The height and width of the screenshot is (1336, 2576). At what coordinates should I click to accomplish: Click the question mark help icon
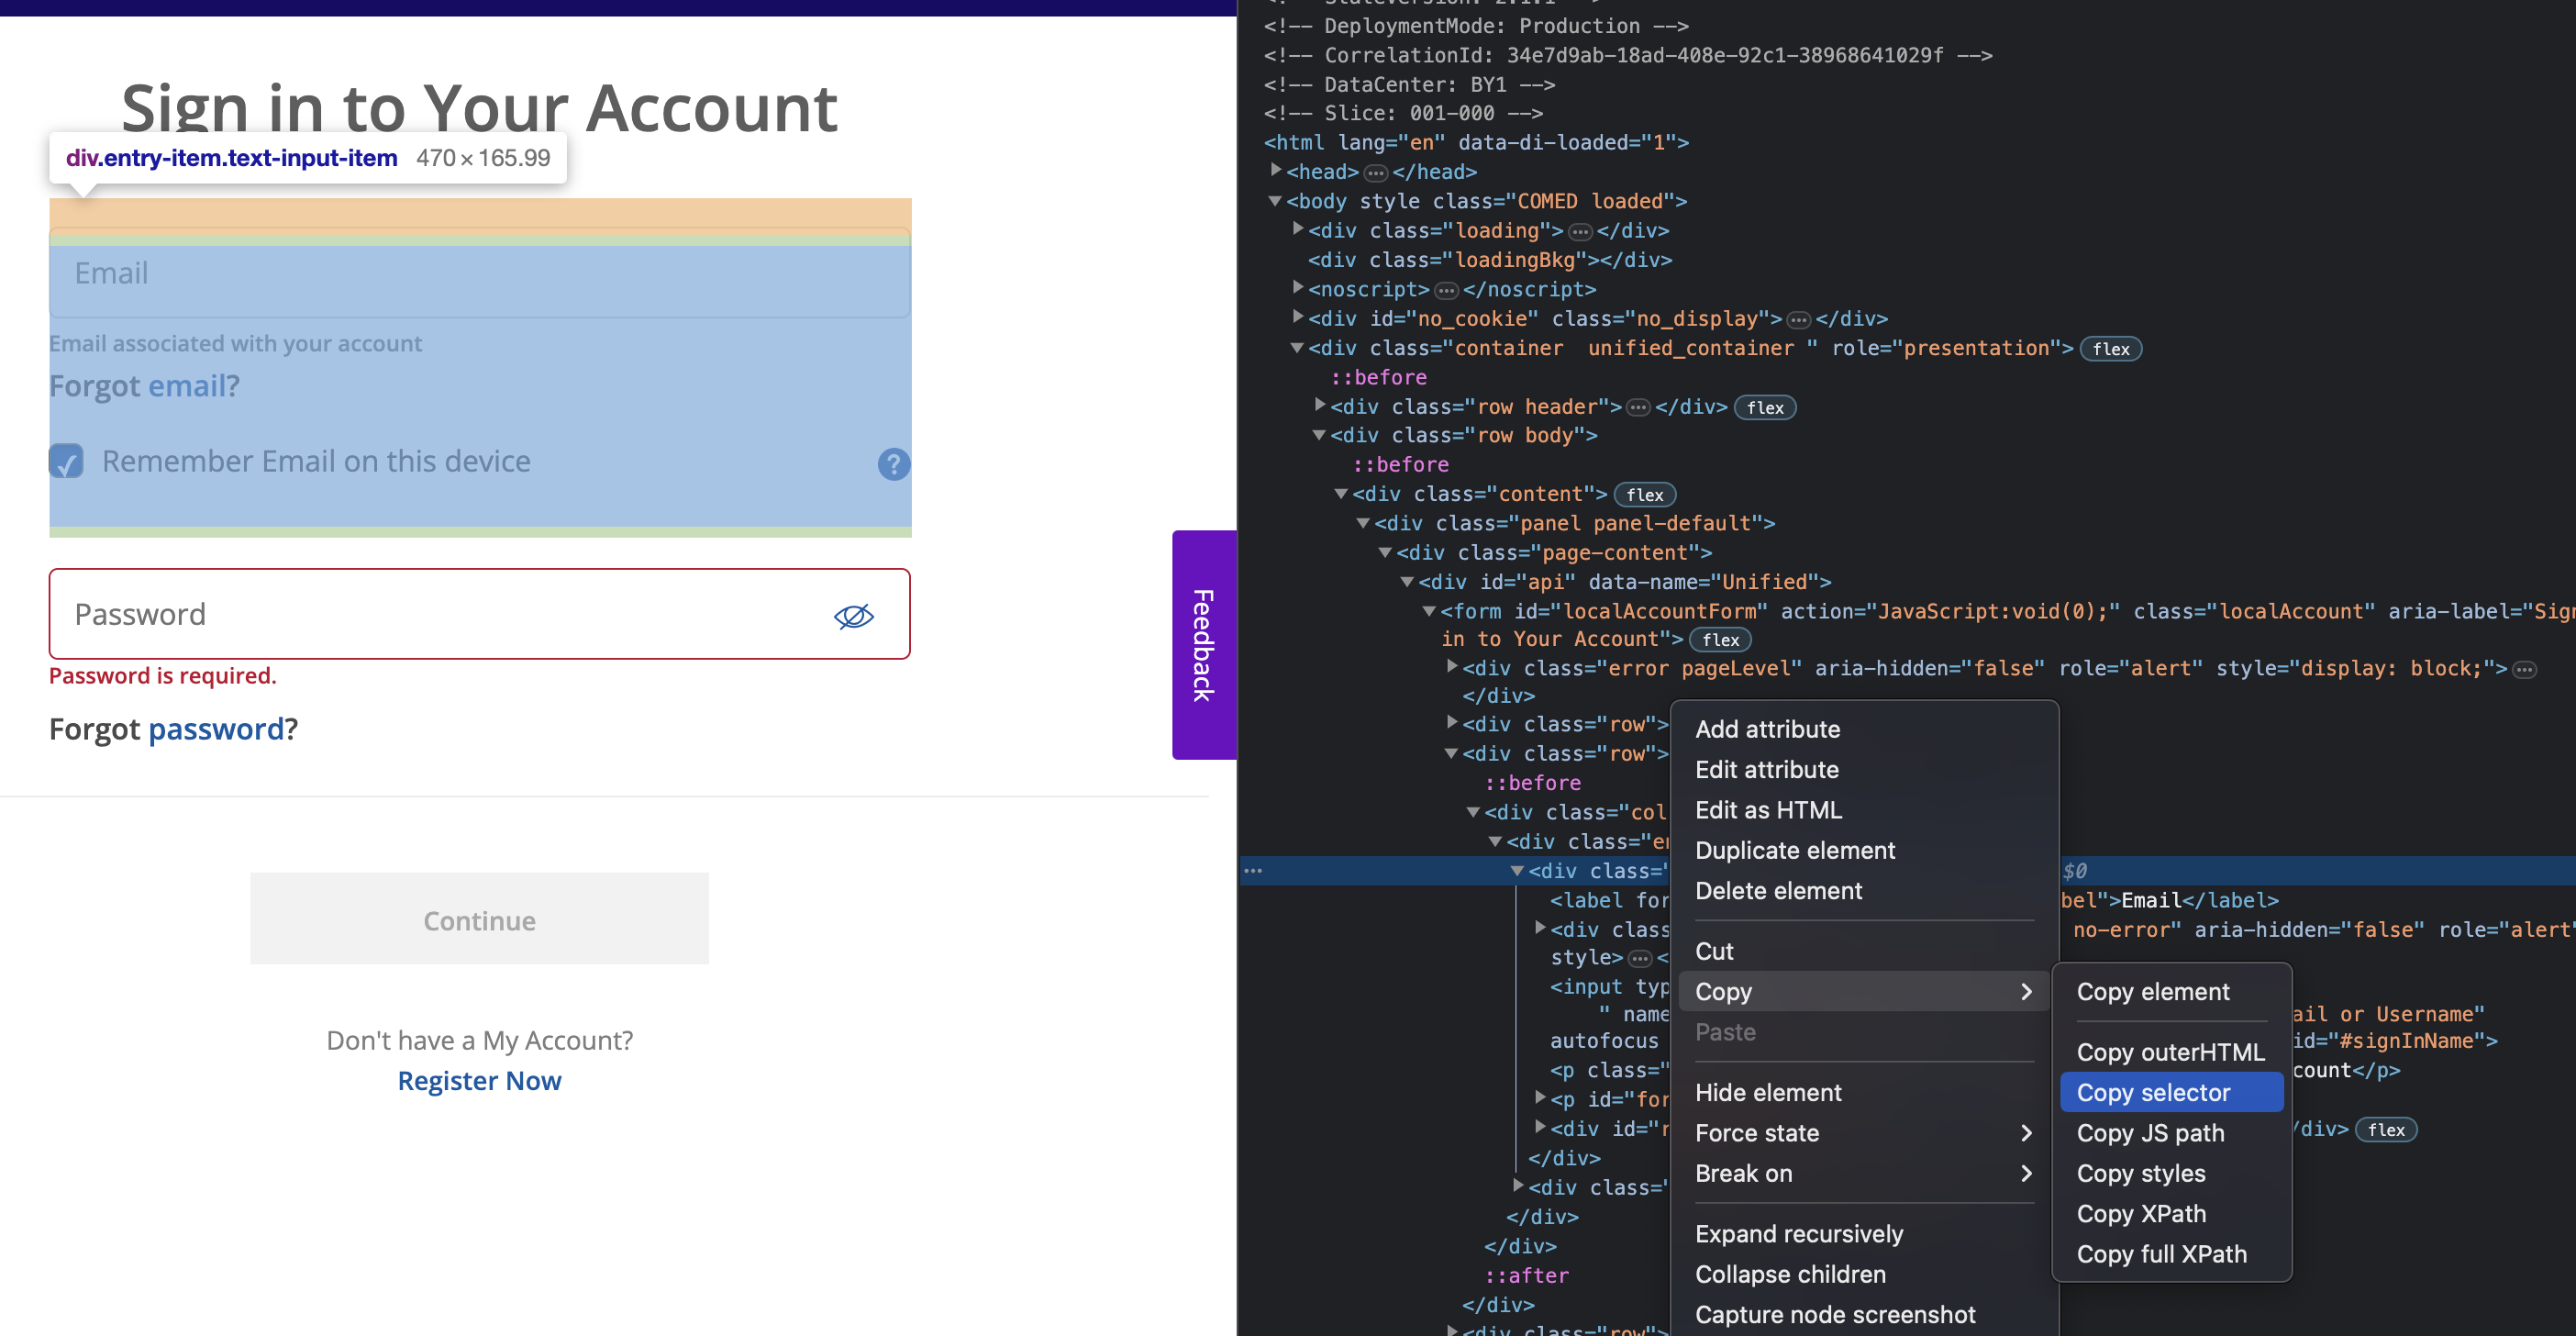892,464
